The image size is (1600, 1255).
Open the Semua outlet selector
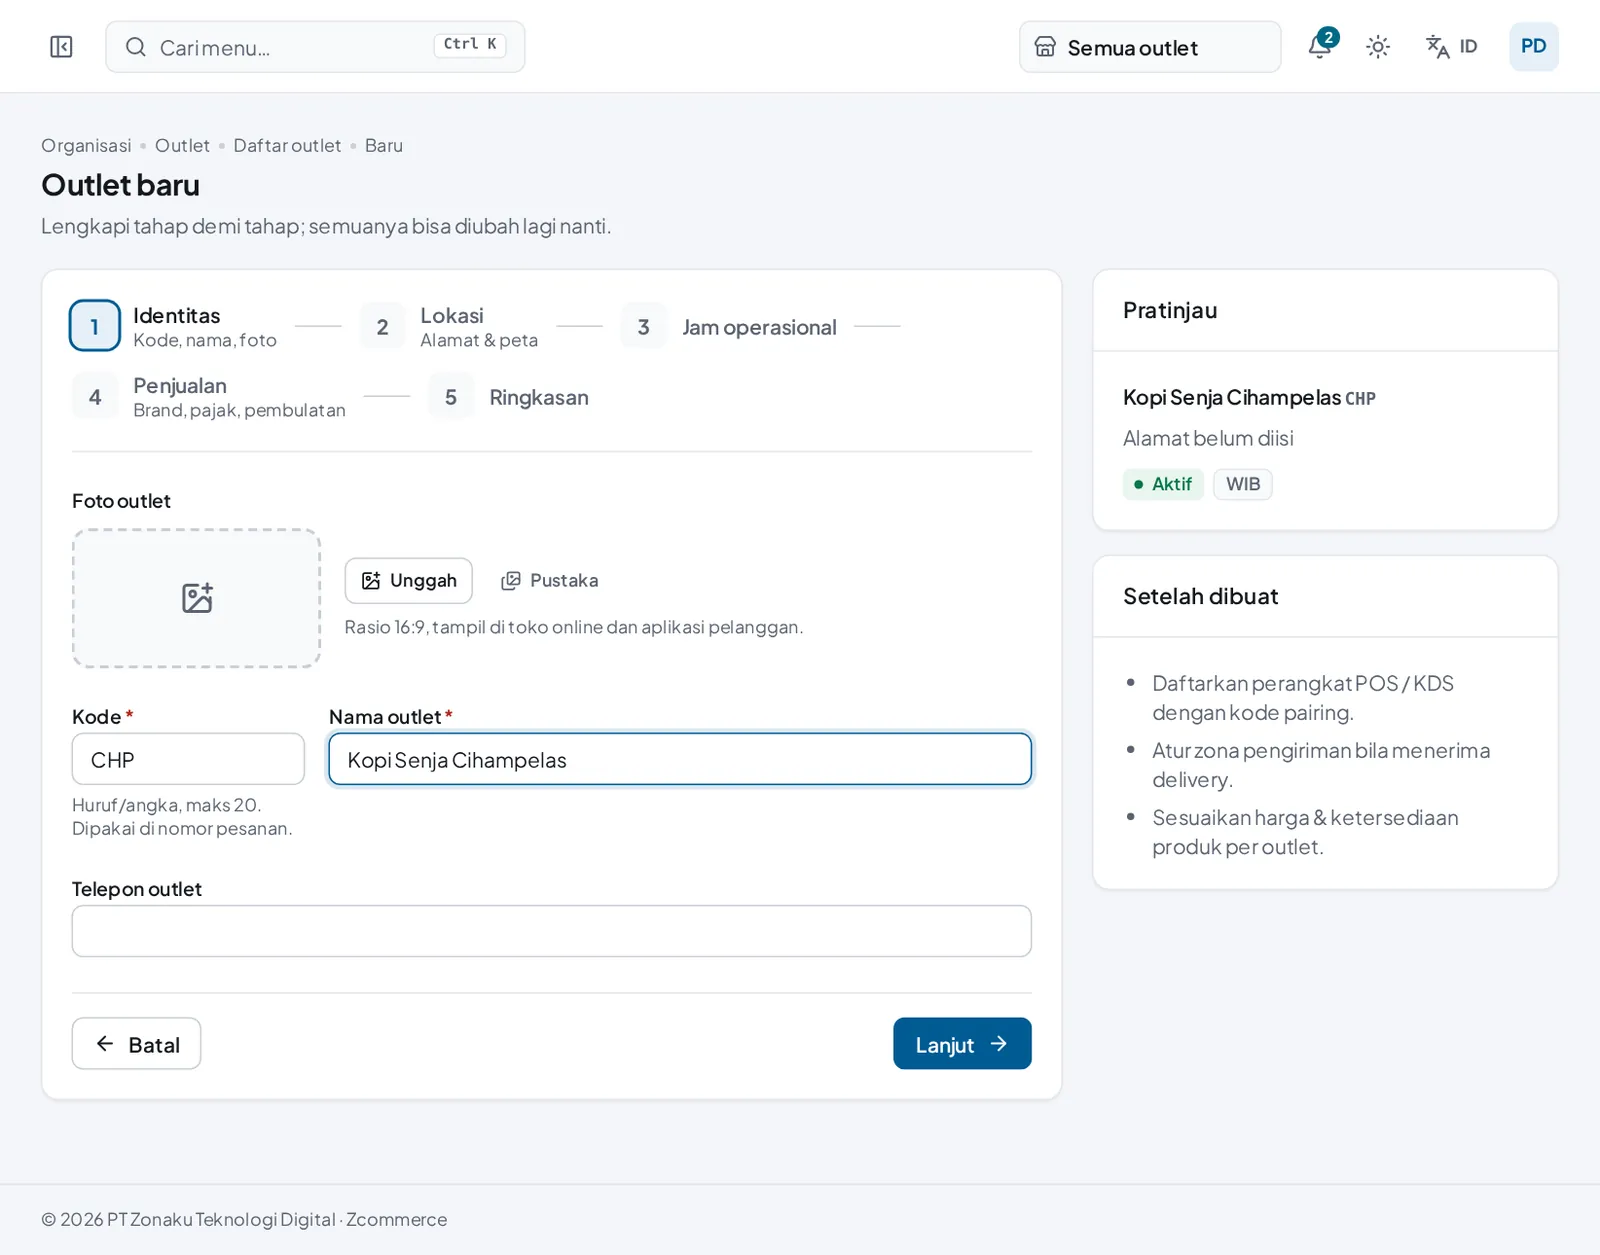(x=1150, y=47)
